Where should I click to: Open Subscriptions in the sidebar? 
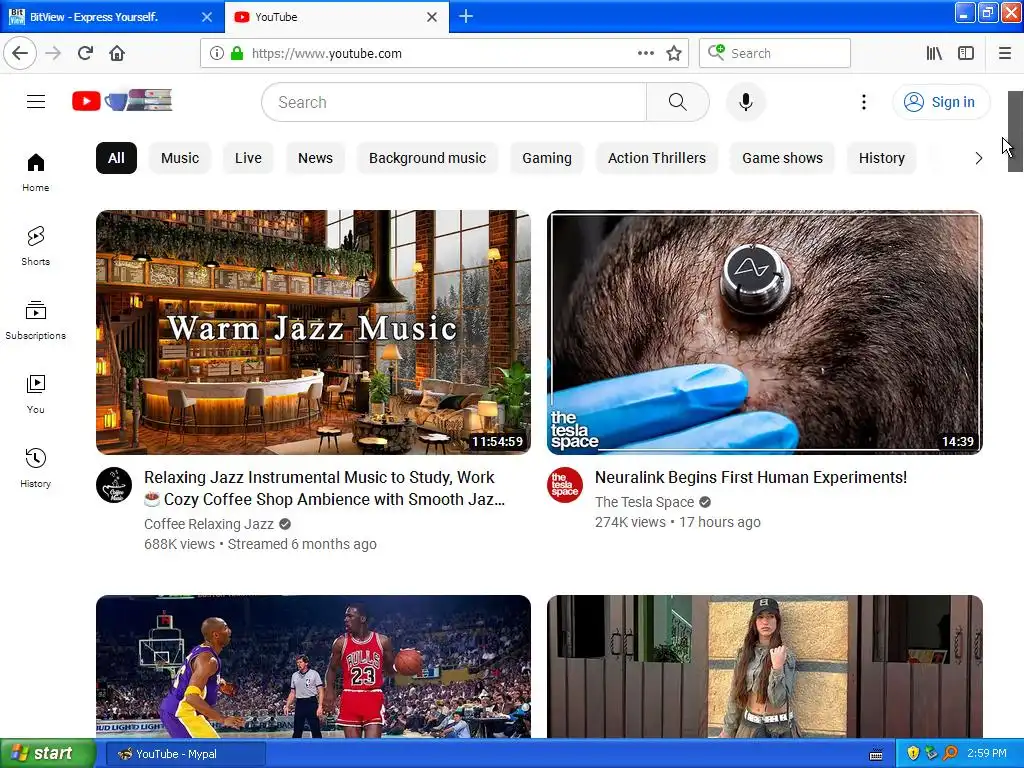[35, 320]
